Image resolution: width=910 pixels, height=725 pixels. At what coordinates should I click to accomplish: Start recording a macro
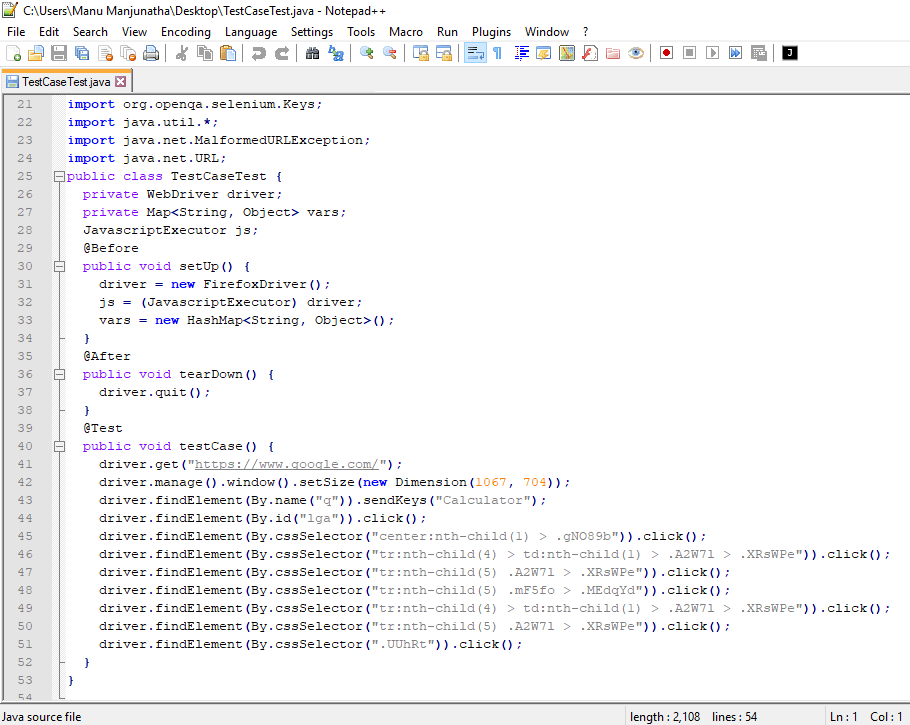665,52
